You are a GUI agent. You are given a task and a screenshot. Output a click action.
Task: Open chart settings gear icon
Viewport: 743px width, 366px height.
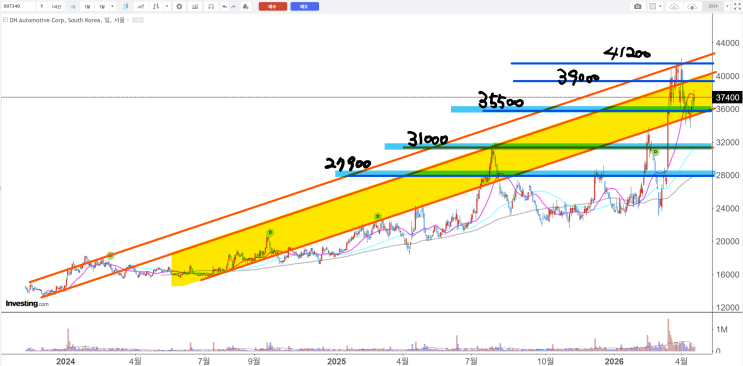click(179, 6)
